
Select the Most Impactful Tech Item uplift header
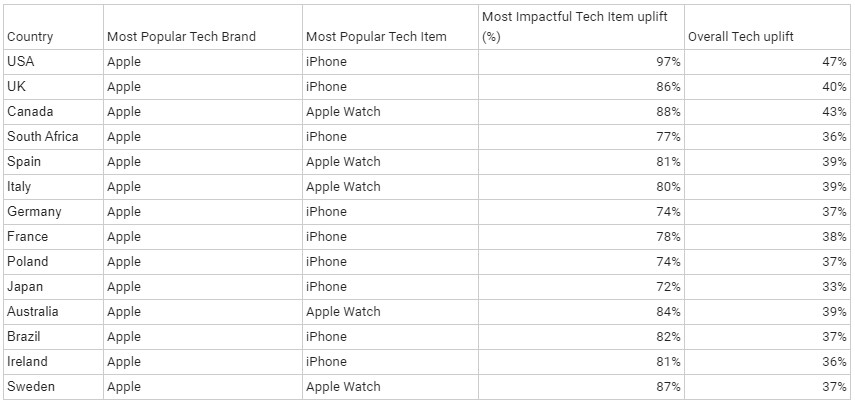click(575, 26)
